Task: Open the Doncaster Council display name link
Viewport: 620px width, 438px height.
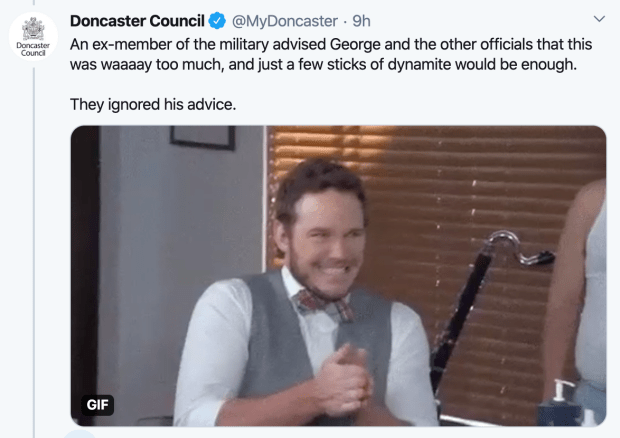Action: click(x=137, y=21)
